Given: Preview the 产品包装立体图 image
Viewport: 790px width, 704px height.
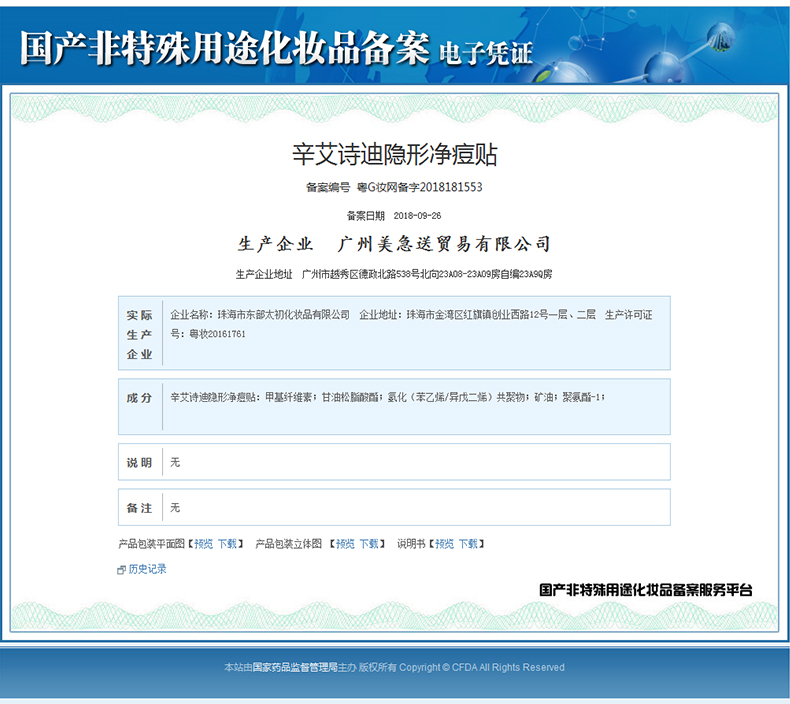Looking at the screenshot, I should pos(345,544).
